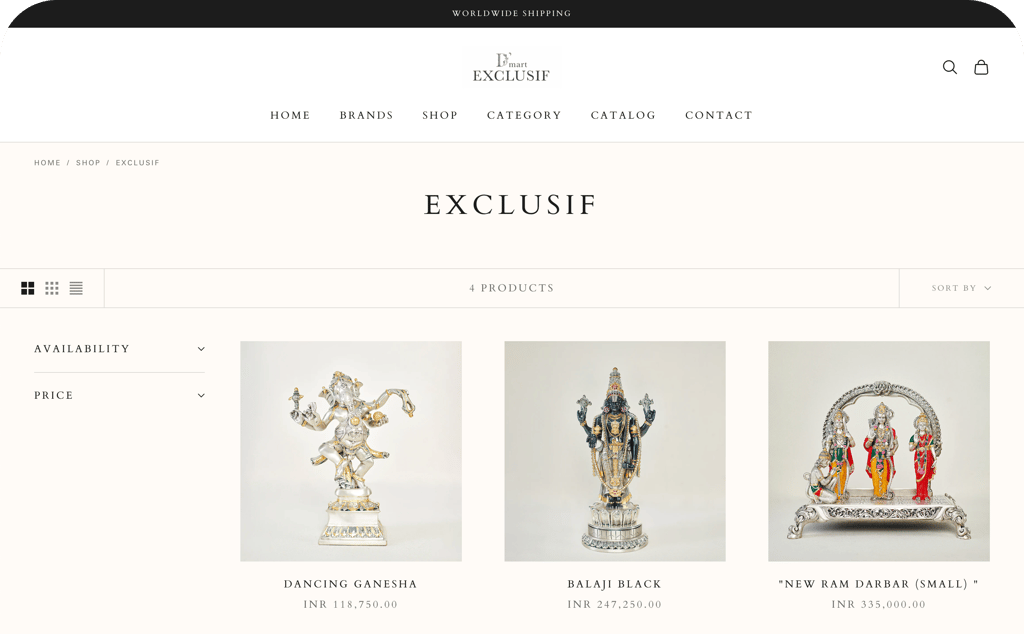Switch to list view layout icon

point(76,288)
